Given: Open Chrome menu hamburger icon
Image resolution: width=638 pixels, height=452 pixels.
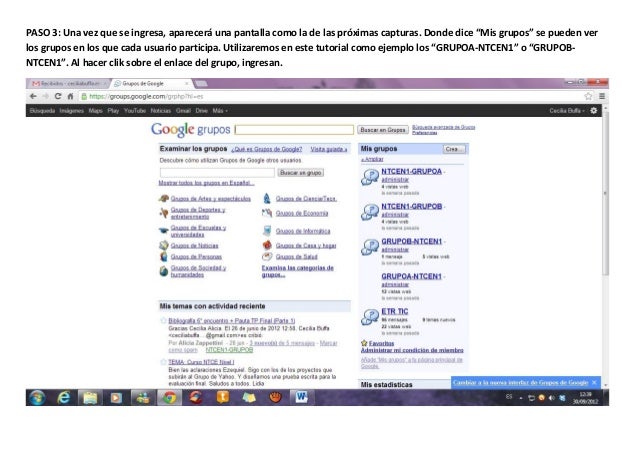Looking at the screenshot, I should (x=602, y=96).
